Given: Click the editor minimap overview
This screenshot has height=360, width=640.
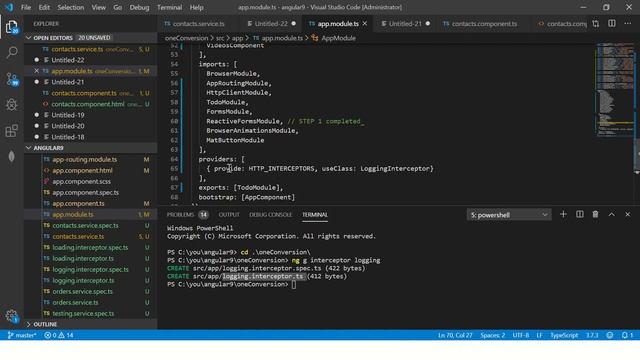Looking at the screenshot, I should 615,89.
